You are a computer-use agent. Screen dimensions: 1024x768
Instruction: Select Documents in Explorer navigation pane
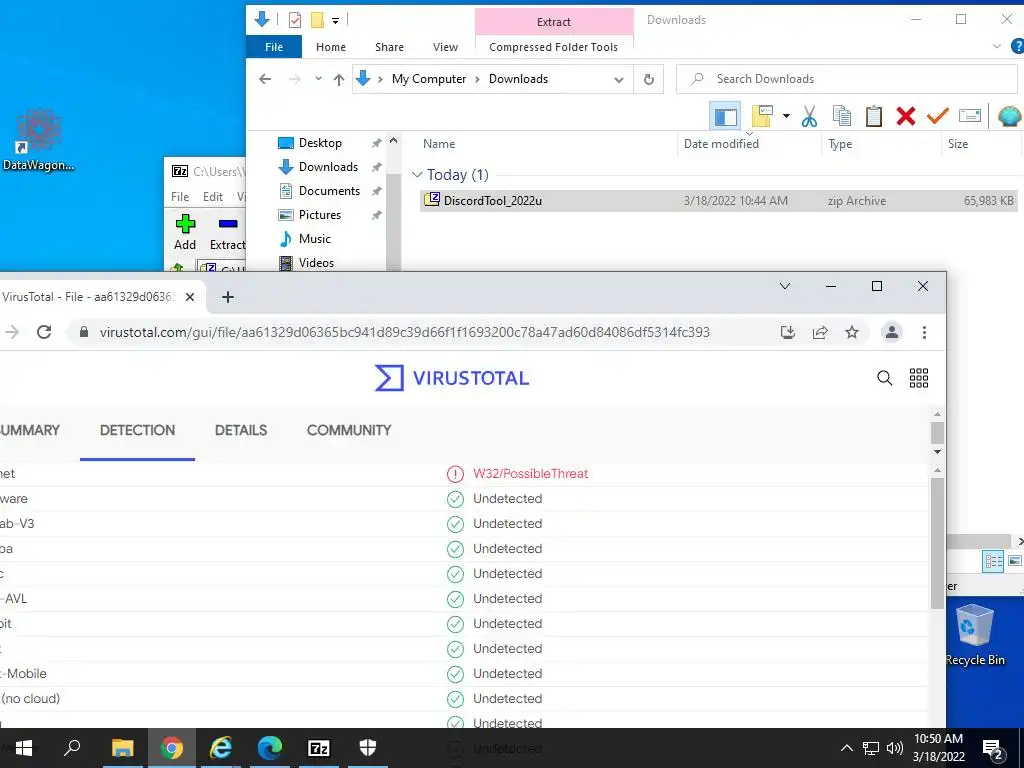(x=329, y=191)
